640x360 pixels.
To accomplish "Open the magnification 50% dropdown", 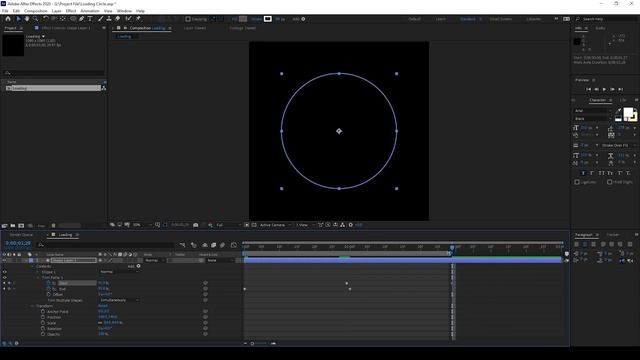I will 142,225.
